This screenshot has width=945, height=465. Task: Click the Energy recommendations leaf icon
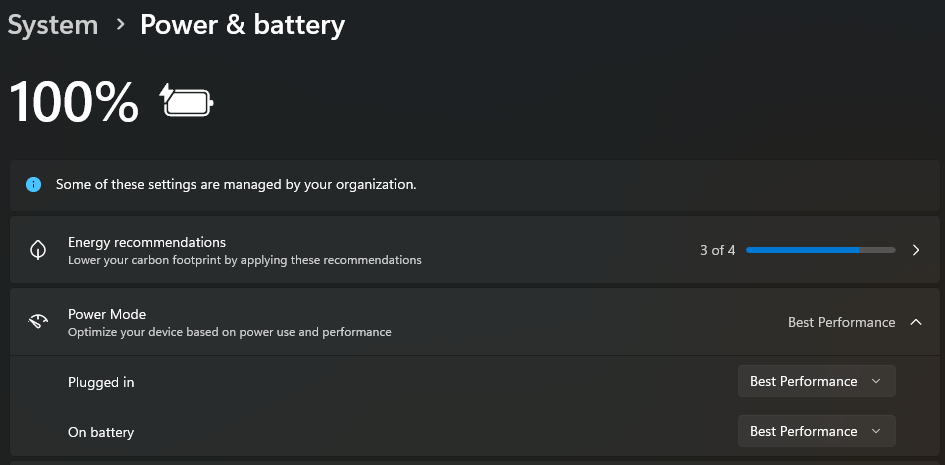tap(38, 250)
